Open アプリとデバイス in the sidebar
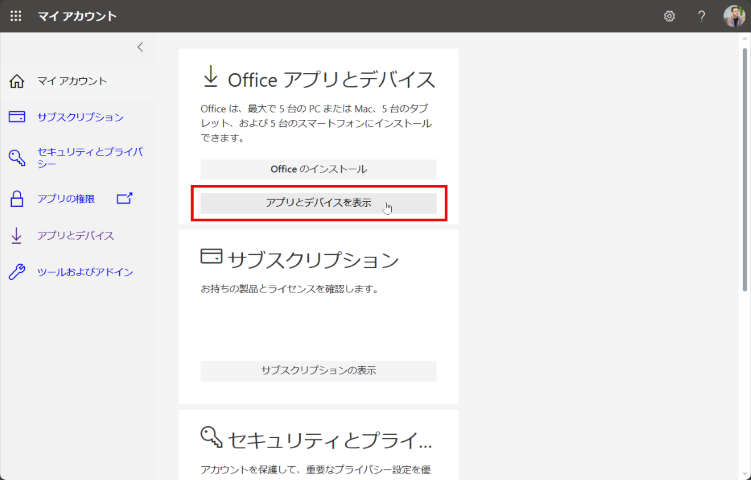 pyautogui.click(x=76, y=236)
